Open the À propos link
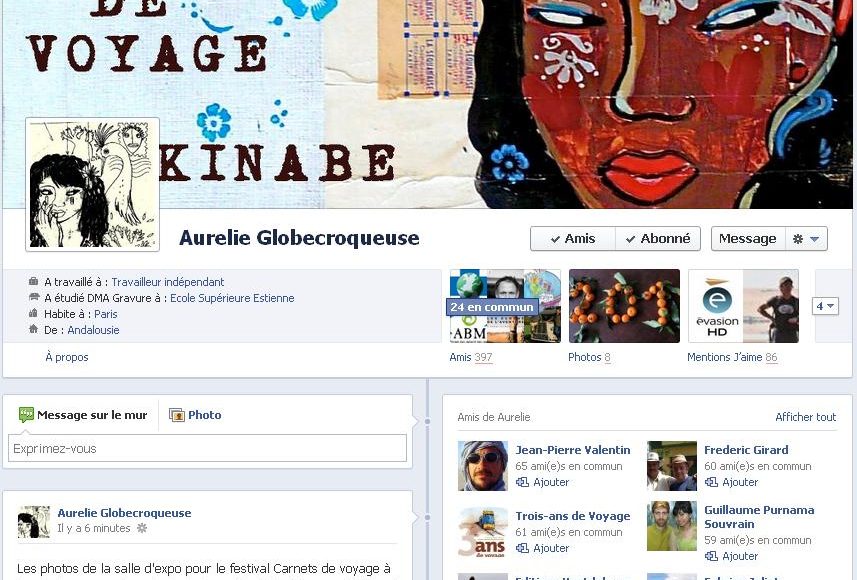The height and width of the screenshot is (580, 857). (67, 357)
